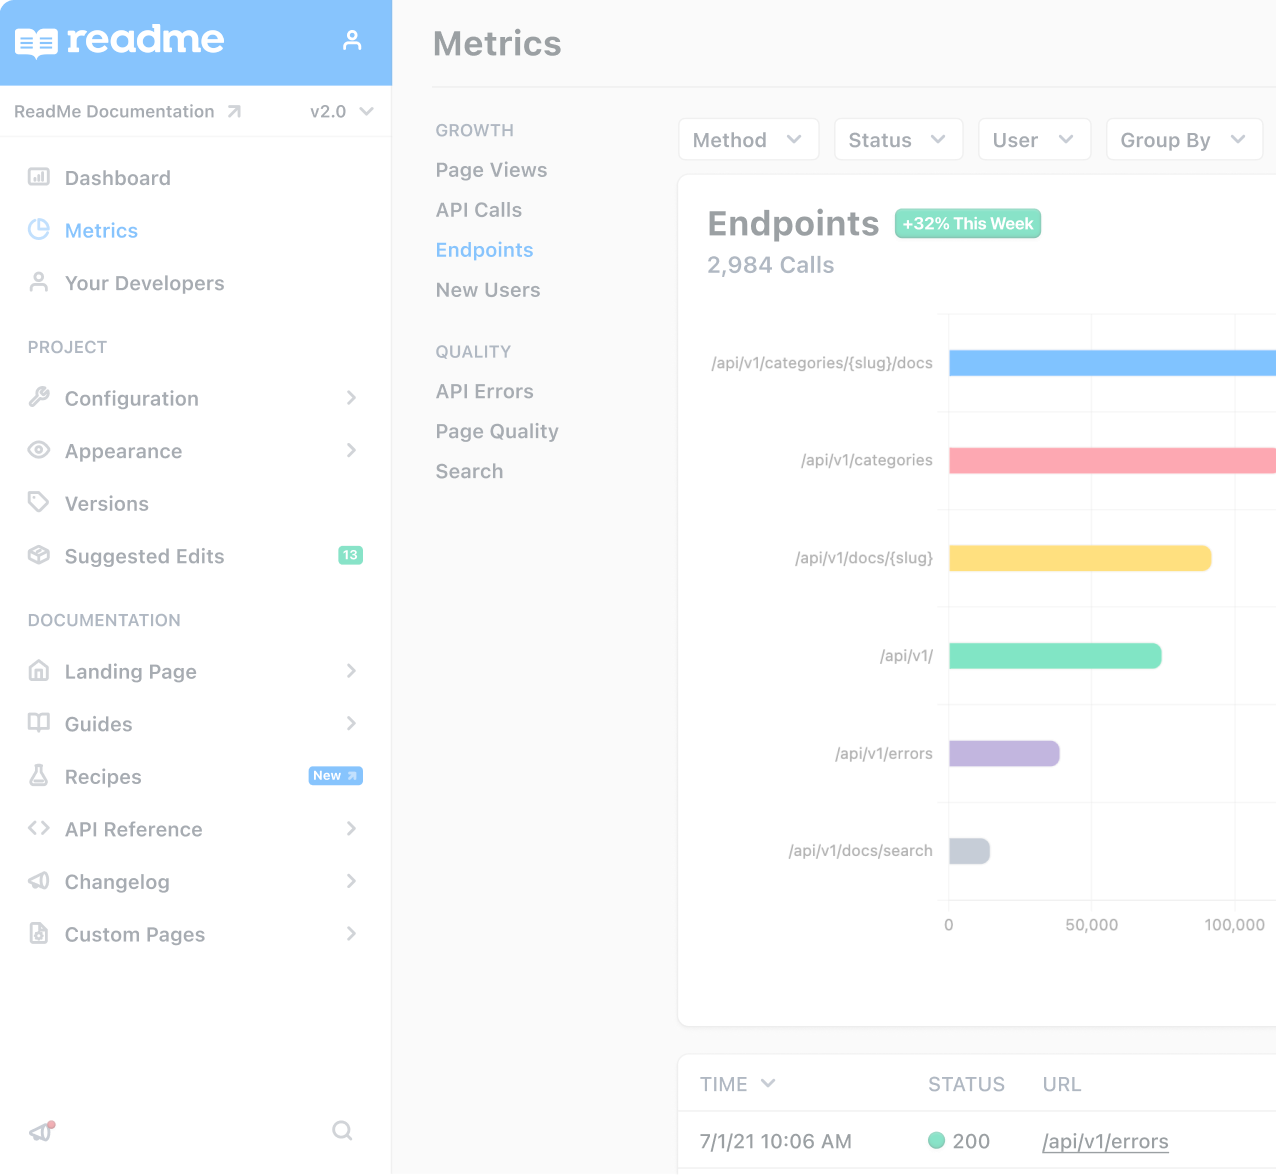Expand the Configuration section chevron

[351, 398]
